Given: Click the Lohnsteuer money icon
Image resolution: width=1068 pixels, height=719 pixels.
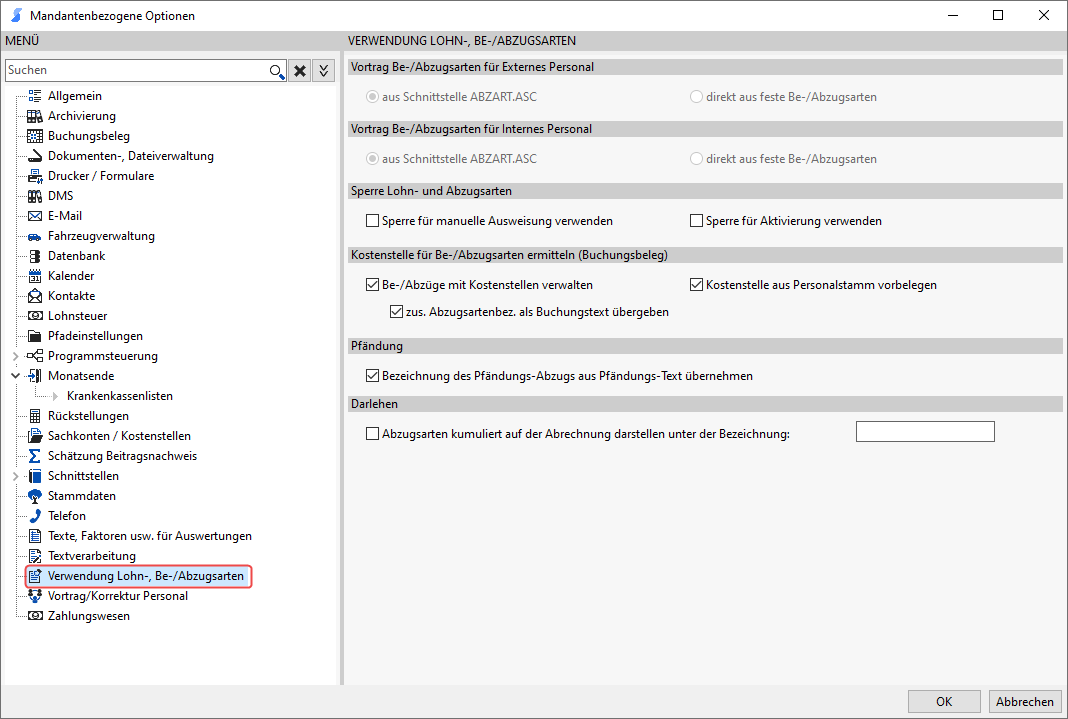Looking at the screenshot, I should [35, 316].
